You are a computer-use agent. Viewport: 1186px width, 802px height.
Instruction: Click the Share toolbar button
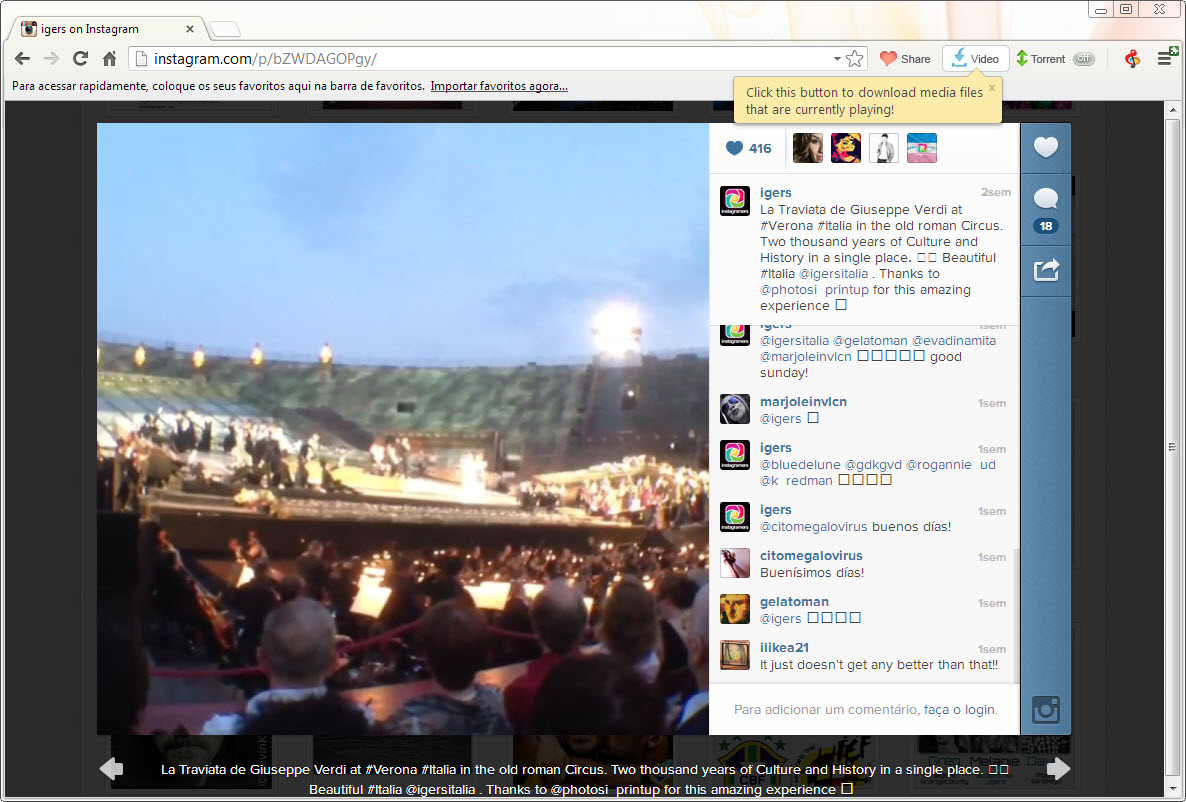tap(904, 59)
